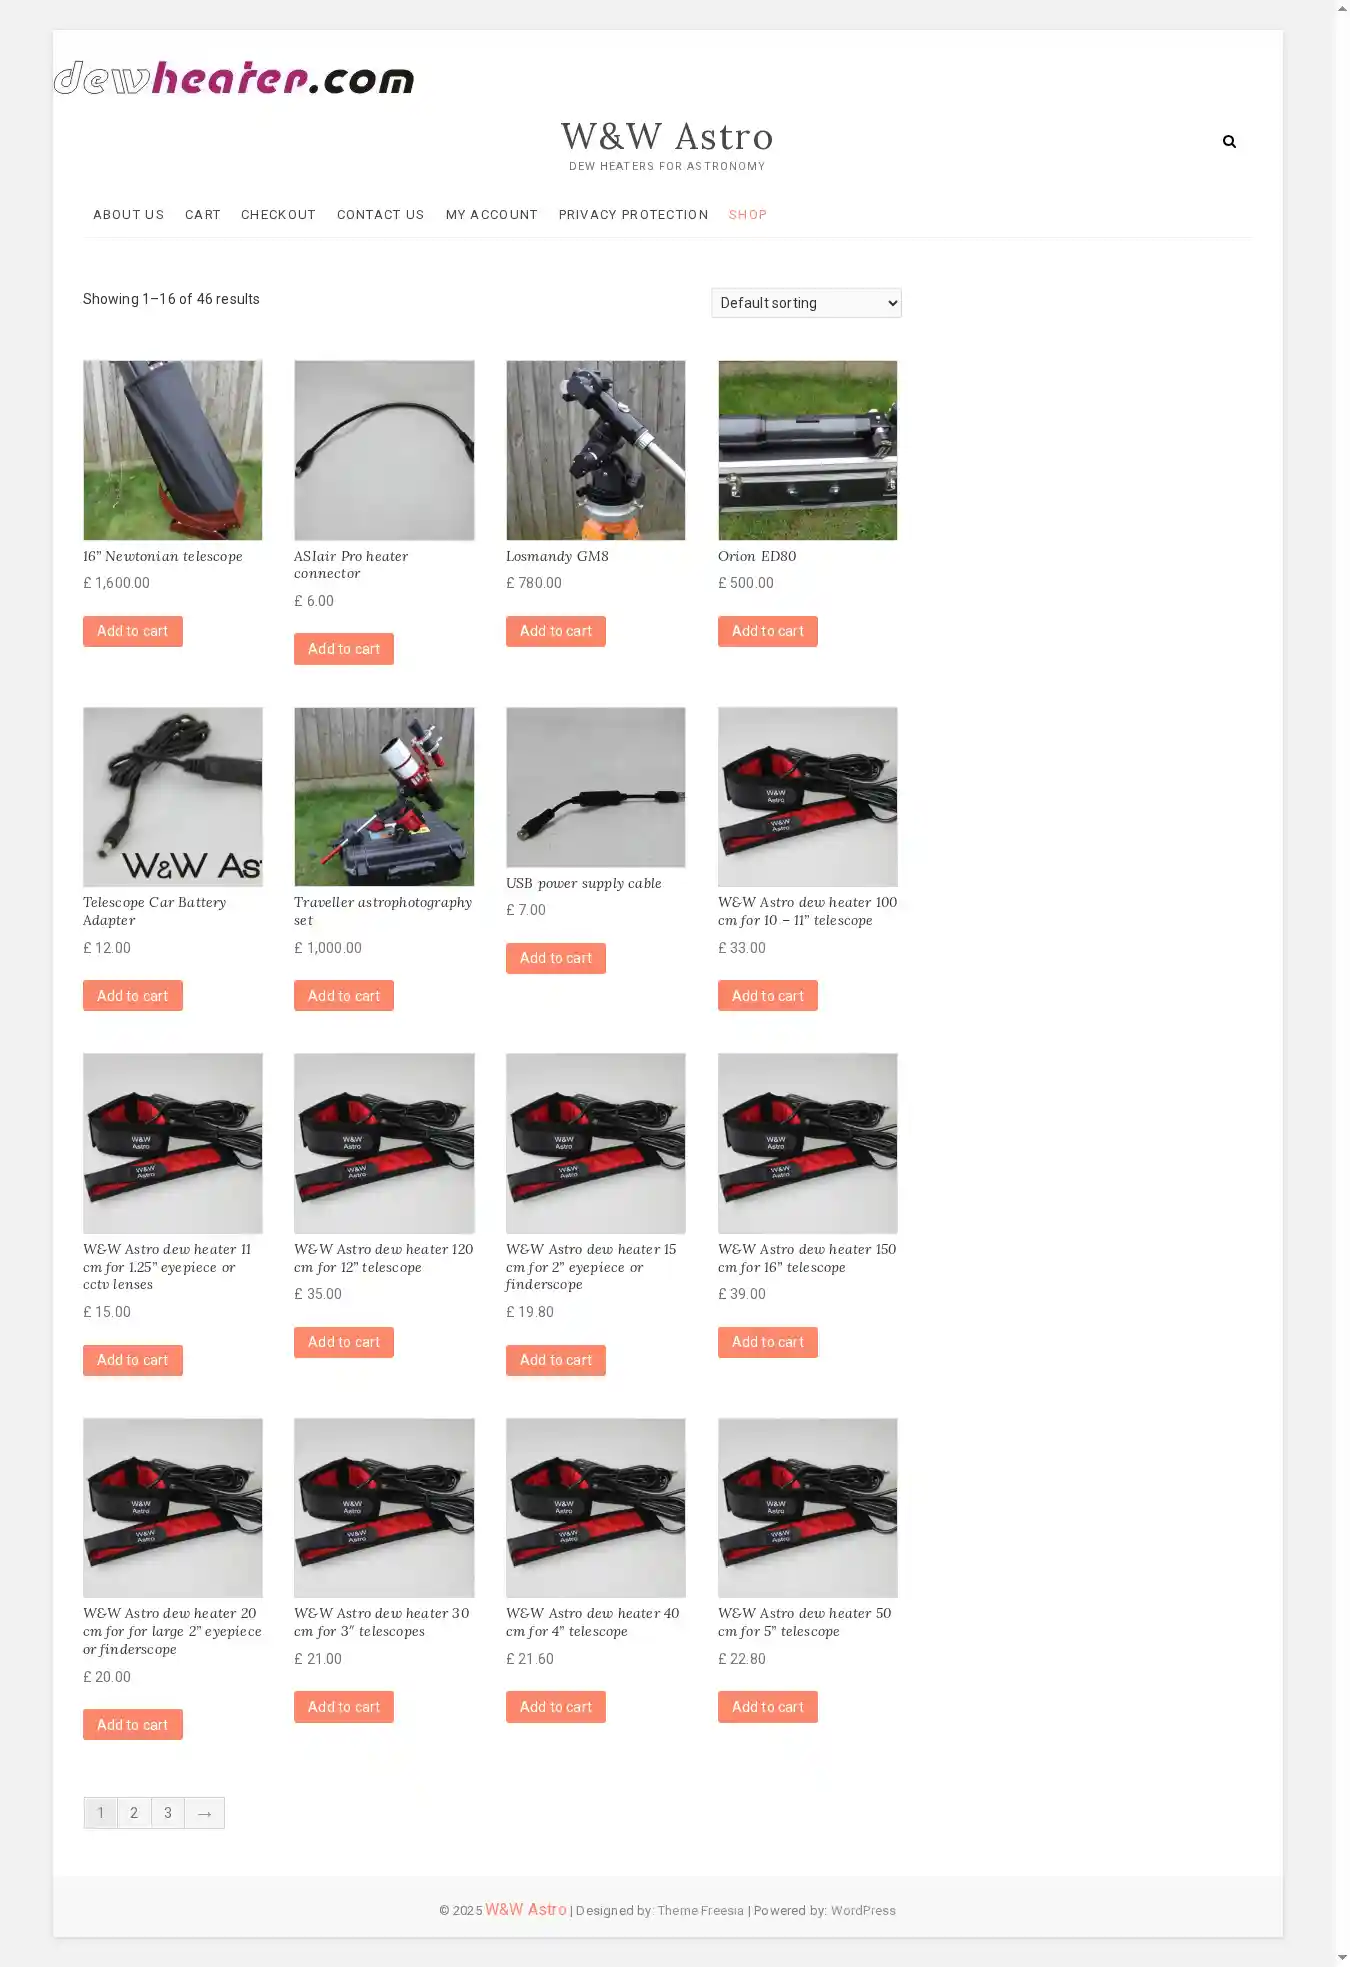Open the Losmandy GM8 product image
Viewport: 1350px width, 1967px height.
click(x=596, y=450)
